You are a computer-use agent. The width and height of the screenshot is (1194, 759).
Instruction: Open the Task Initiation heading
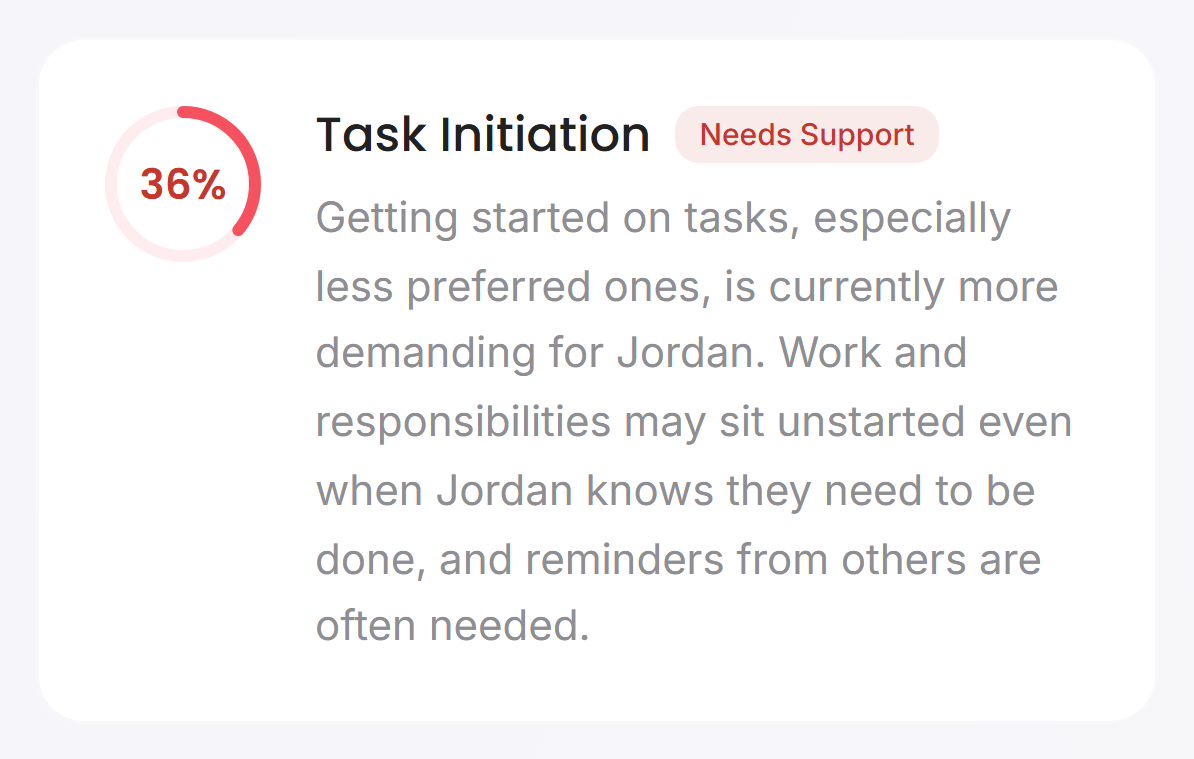coord(483,135)
